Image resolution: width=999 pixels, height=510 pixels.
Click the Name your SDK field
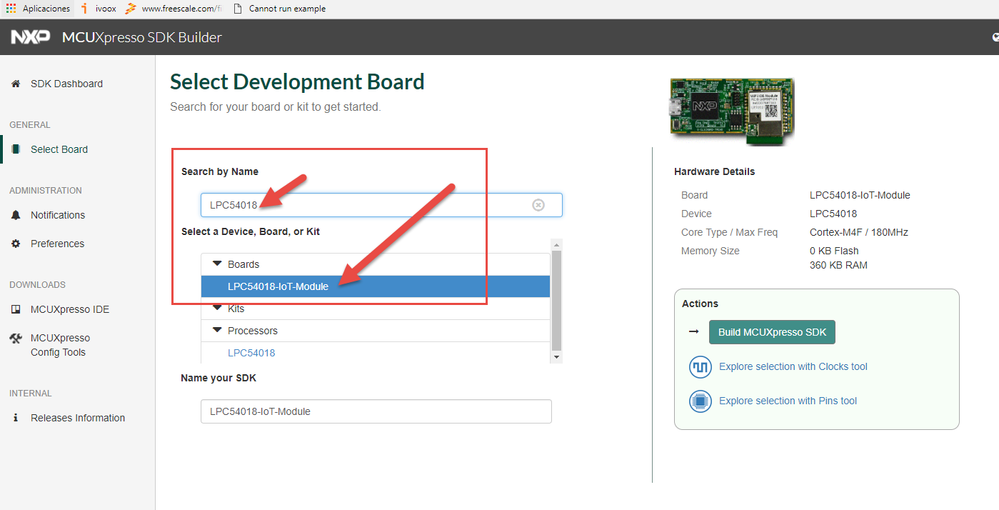pos(376,411)
